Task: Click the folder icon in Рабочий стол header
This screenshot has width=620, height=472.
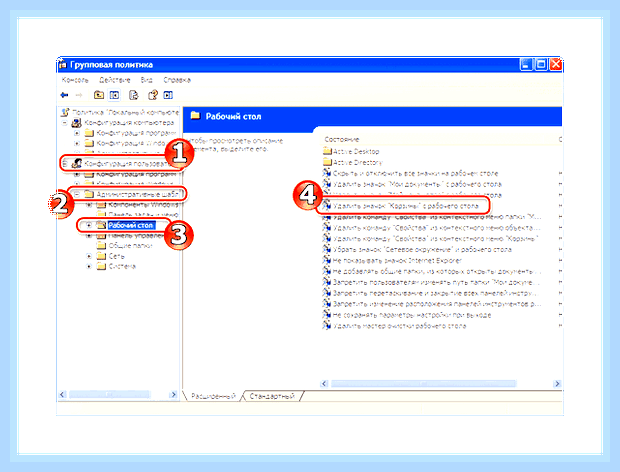Action: pyautogui.click(x=195, y=116)
